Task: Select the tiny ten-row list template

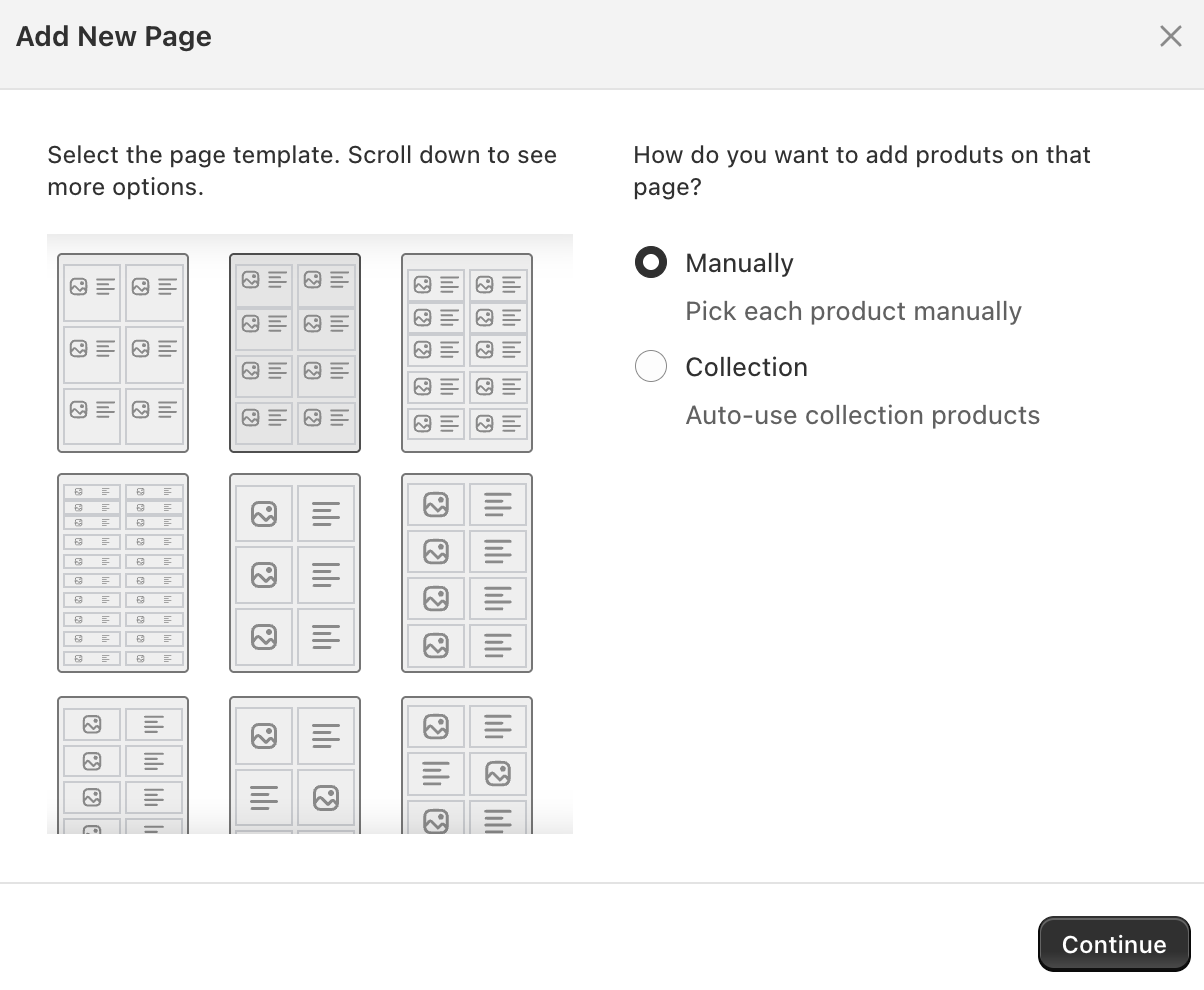Action: coord(122,572)
